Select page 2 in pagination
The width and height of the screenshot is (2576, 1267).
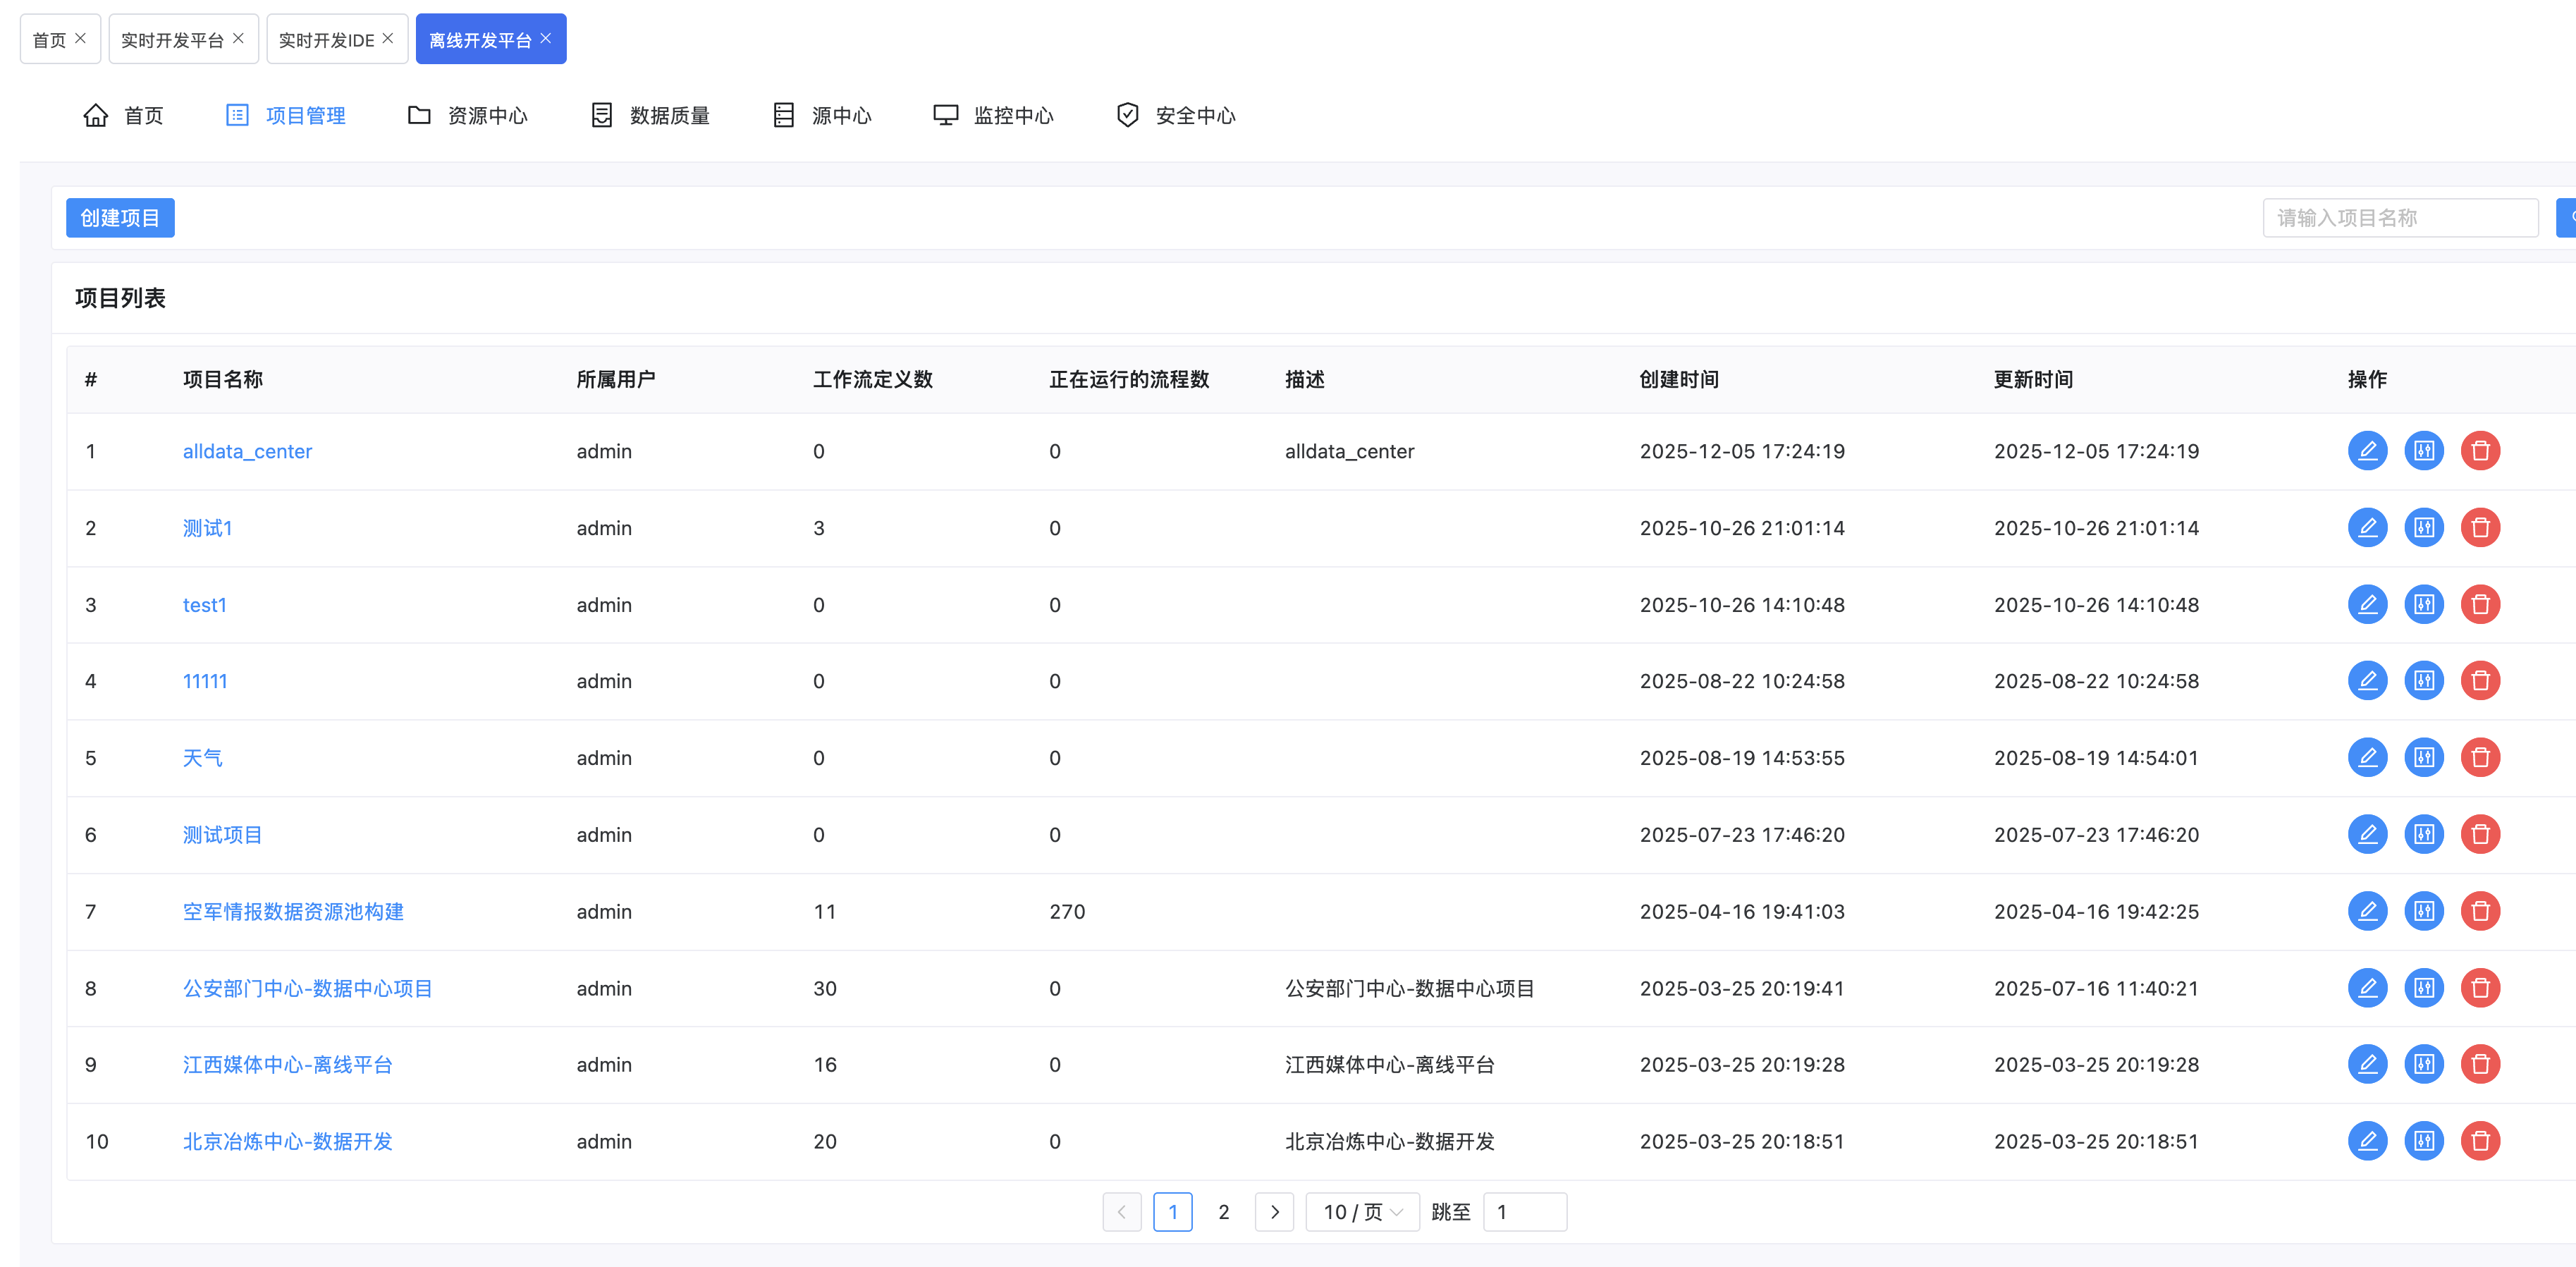click(1223, 1212)
